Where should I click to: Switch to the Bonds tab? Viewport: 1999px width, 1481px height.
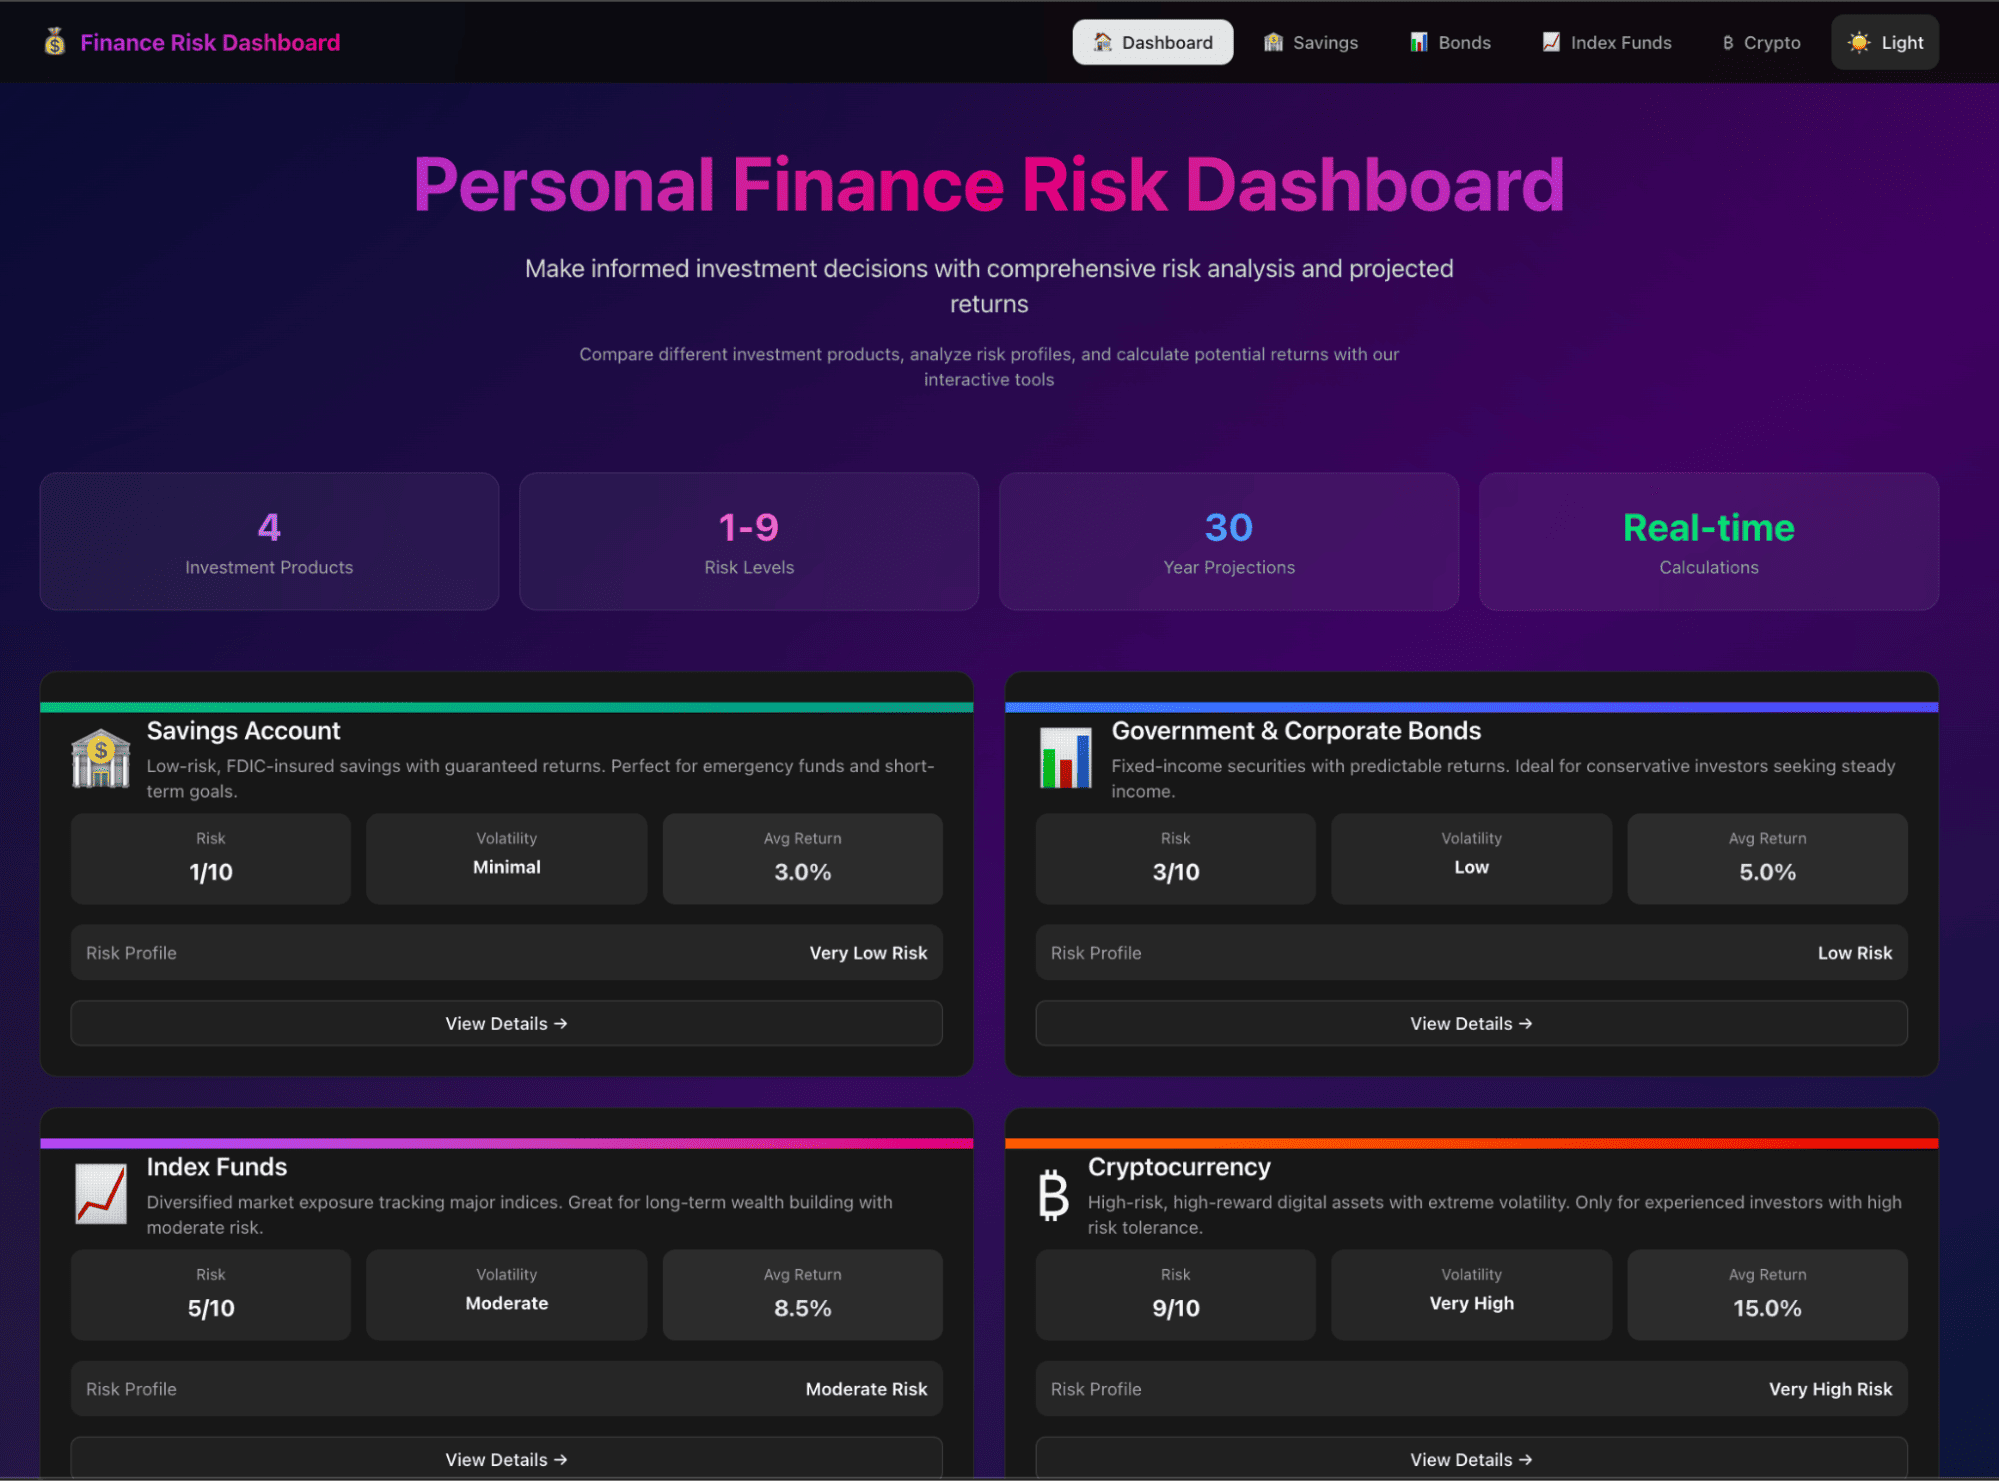(1450, 42)
